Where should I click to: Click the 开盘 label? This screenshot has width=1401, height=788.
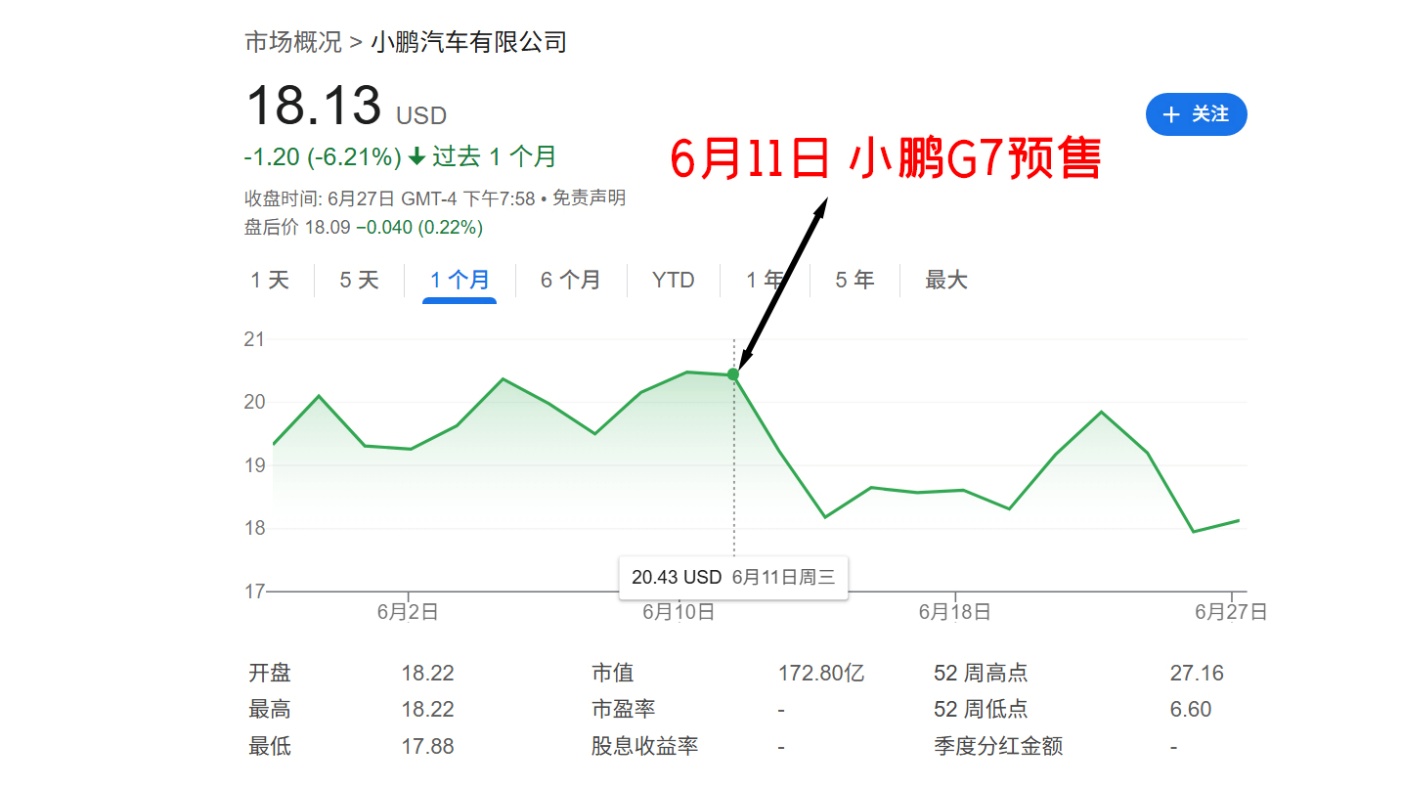tap(270, 674)
